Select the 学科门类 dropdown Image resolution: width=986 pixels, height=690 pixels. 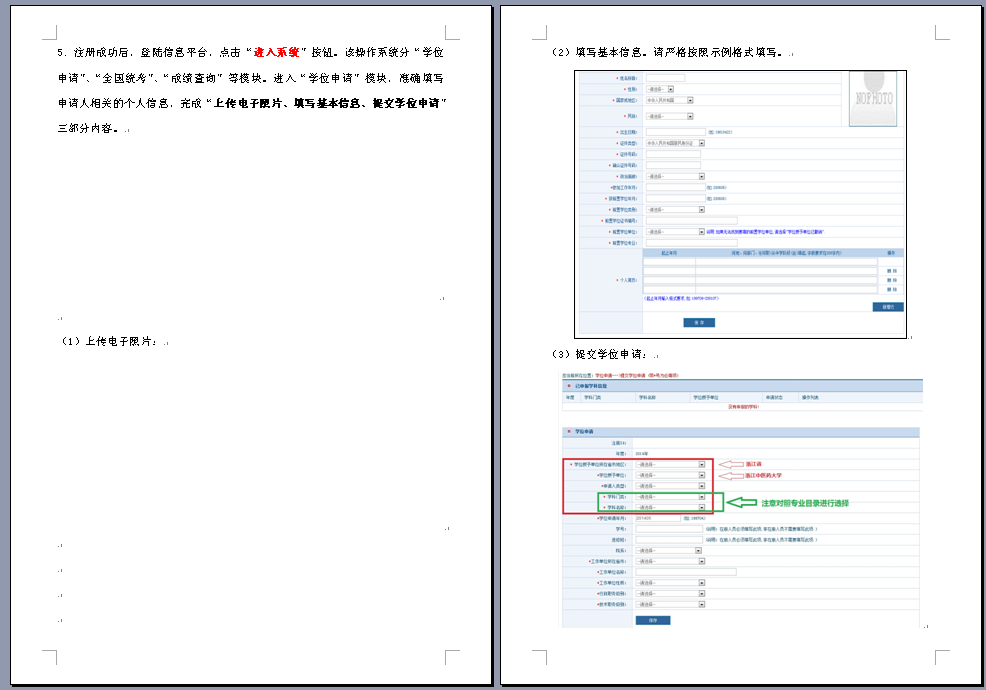coord(670,497)
